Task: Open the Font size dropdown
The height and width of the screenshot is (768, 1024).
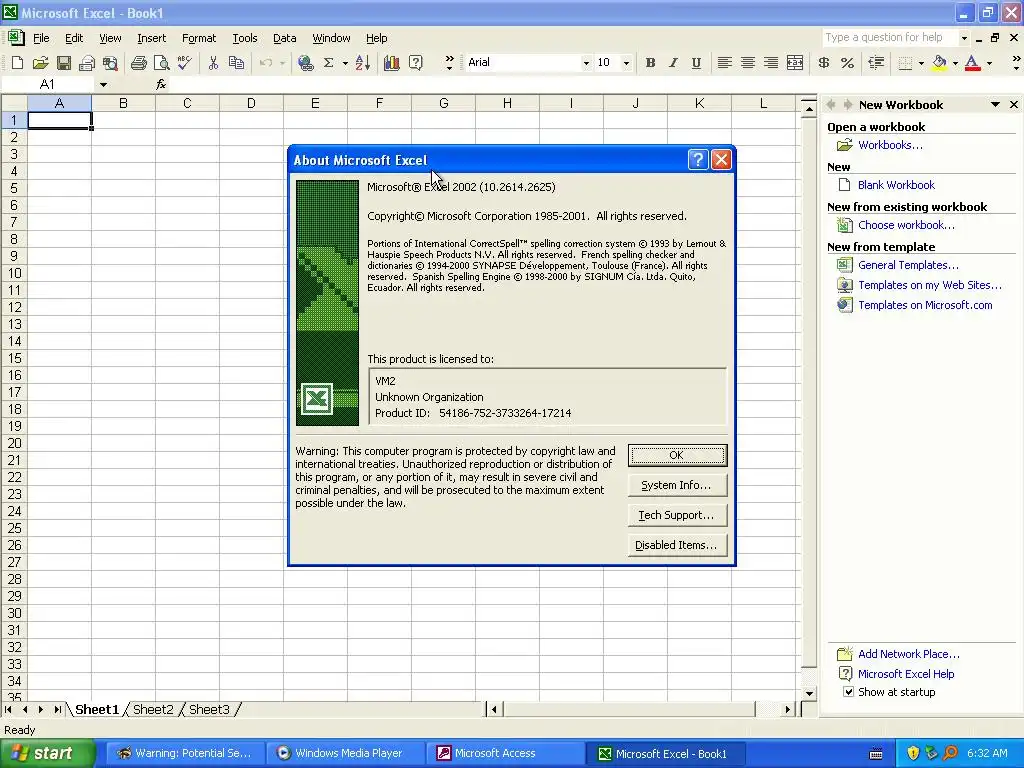Action: coord(626,63)
